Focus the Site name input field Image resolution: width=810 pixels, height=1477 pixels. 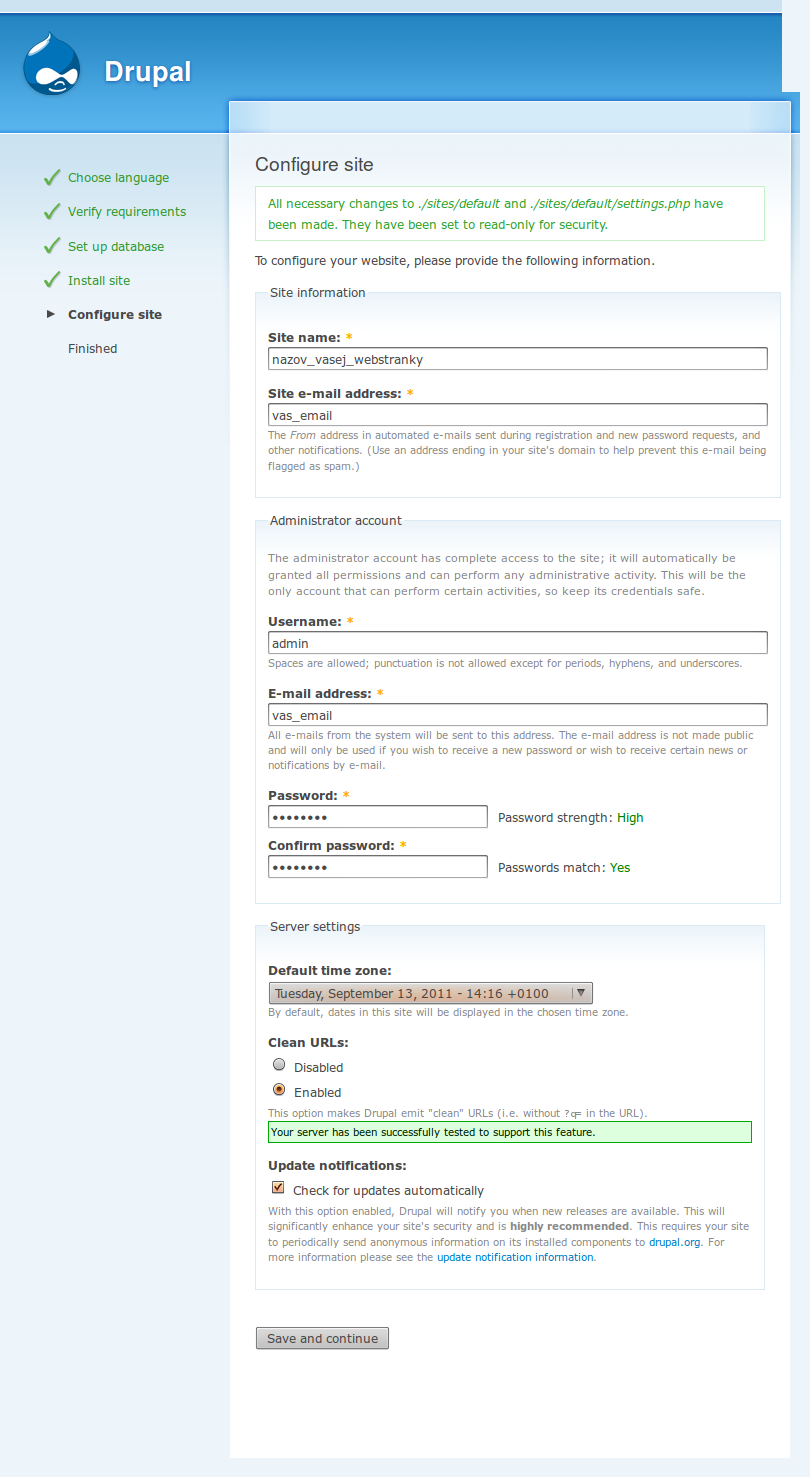point(518,359)
